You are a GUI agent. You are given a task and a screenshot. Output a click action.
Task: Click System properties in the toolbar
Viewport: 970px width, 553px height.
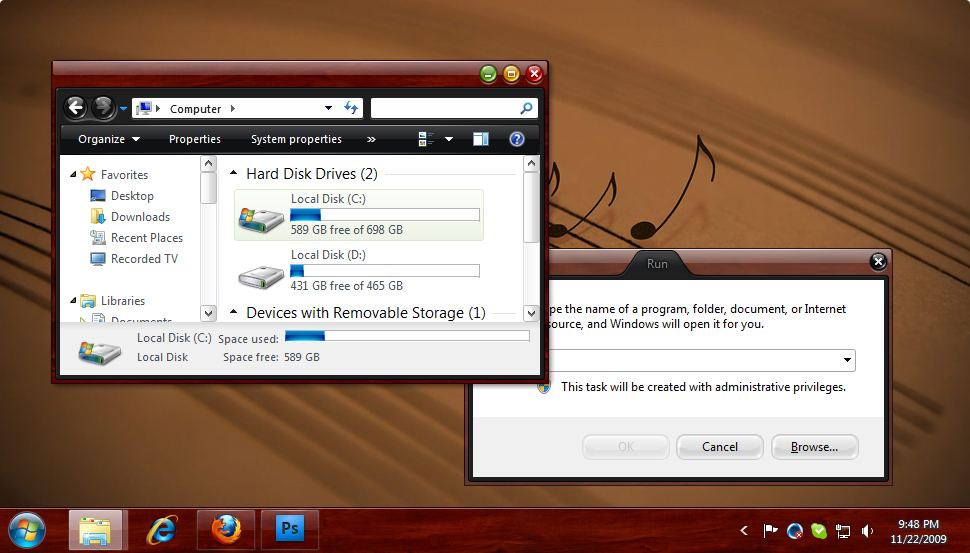coord(296,139)
